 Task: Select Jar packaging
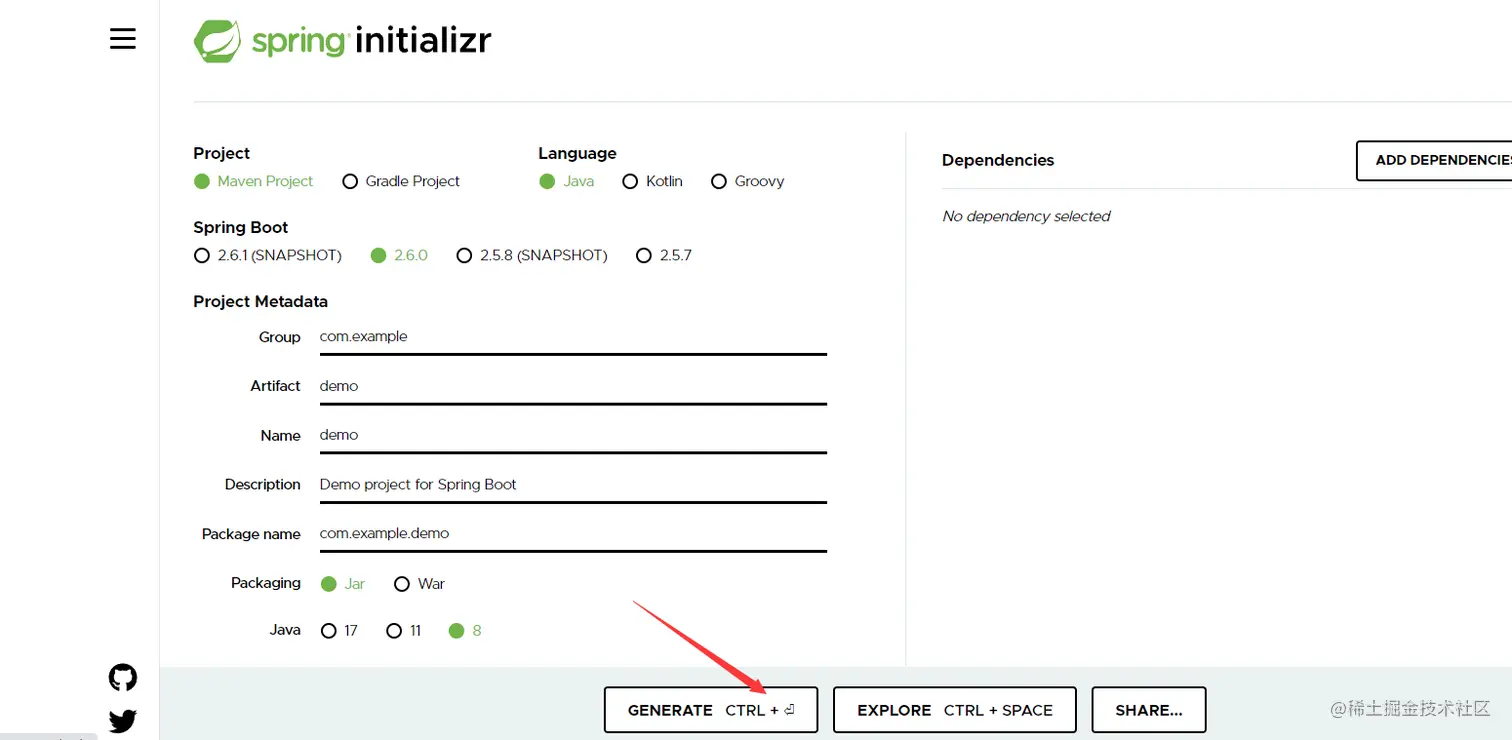(x=343, y=583)
